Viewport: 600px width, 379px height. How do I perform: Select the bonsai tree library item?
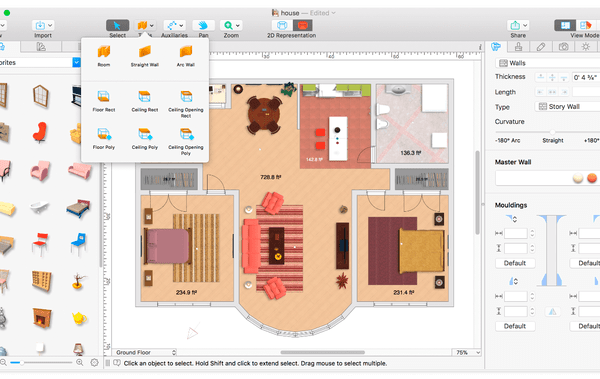point(78,281)
